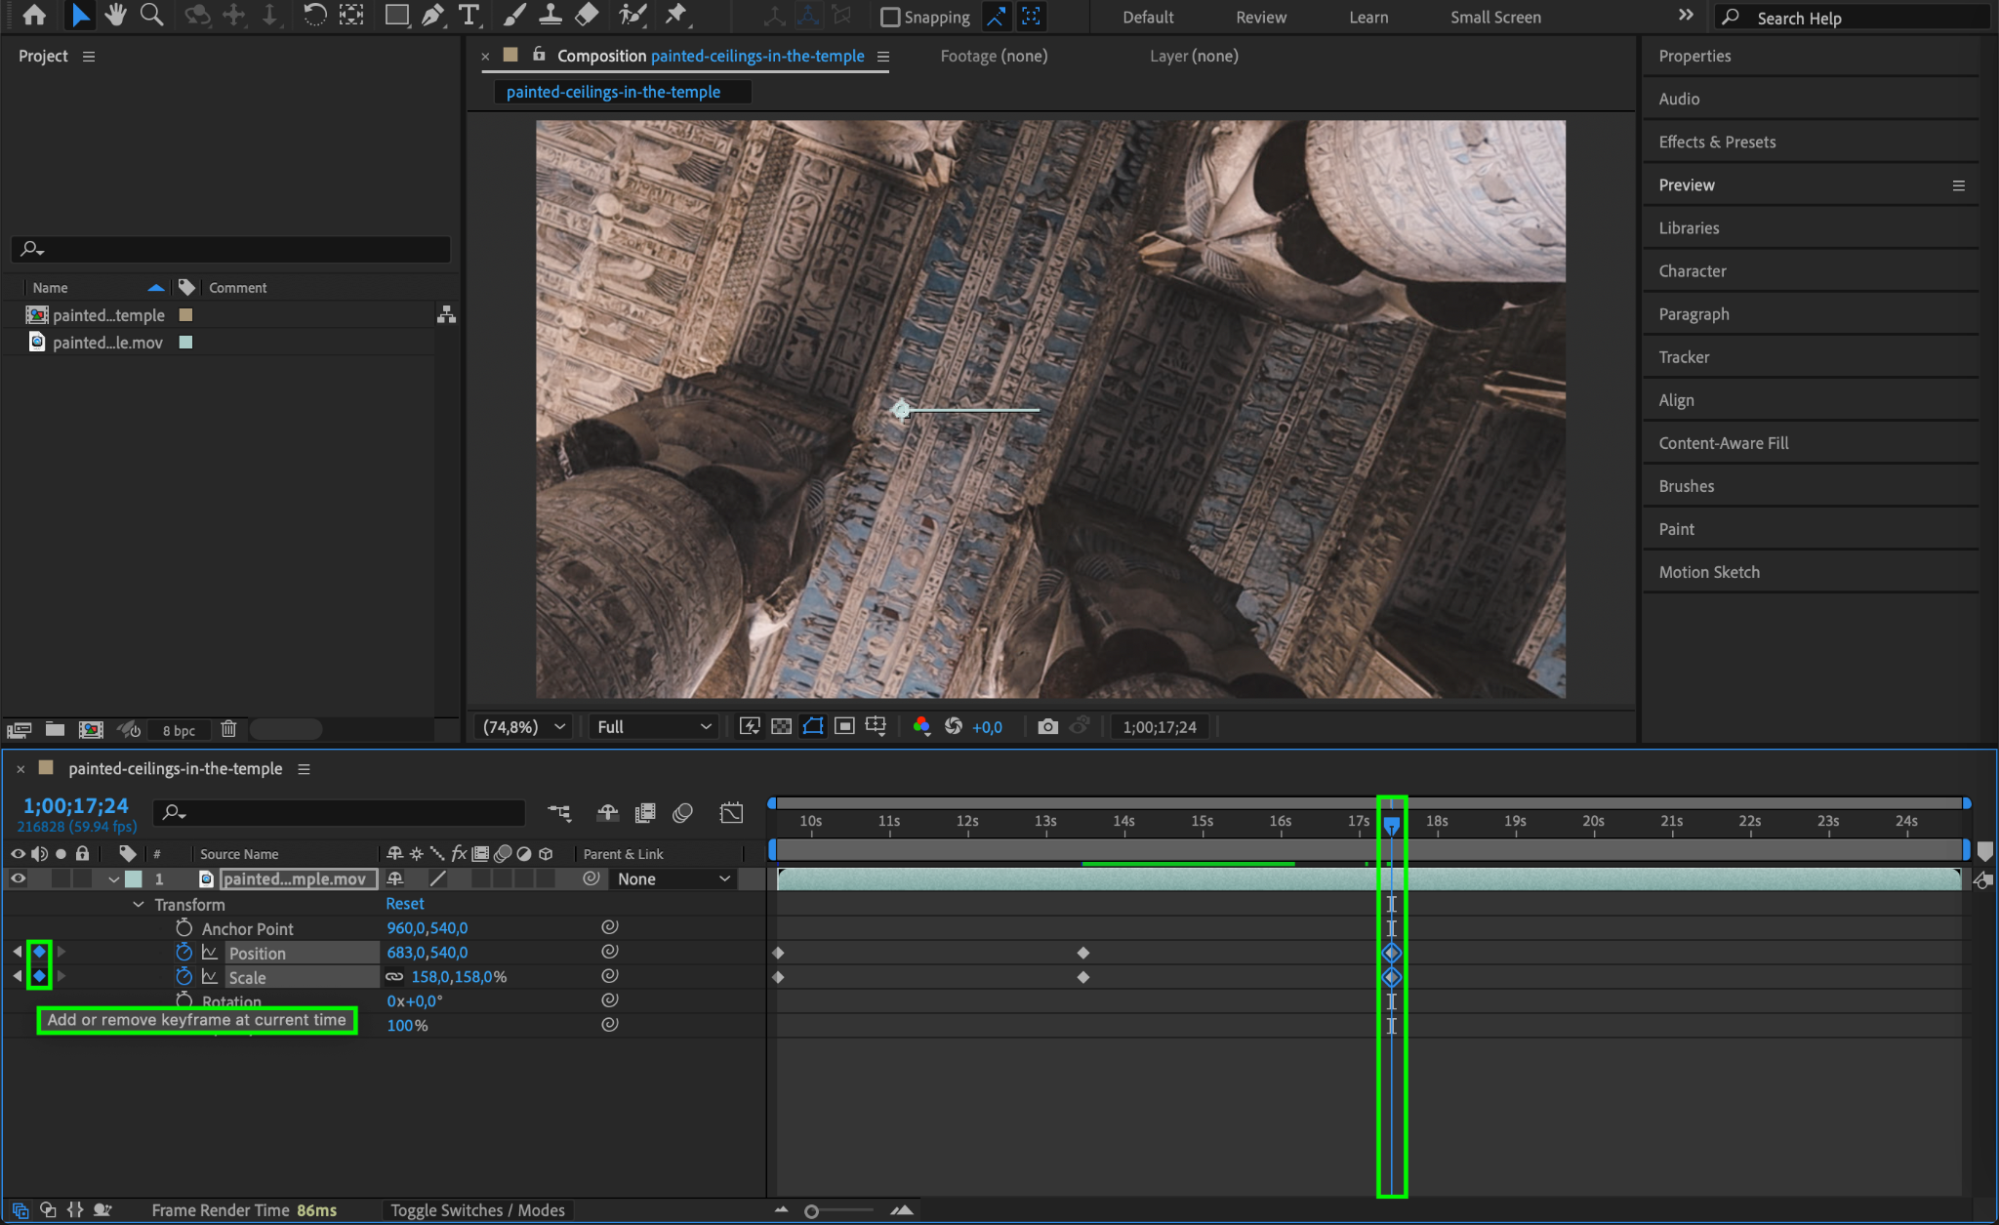Screen dimensions: 1999x1225
Task: Hide layer 1 with eye toggle
Action: (17, 879)
